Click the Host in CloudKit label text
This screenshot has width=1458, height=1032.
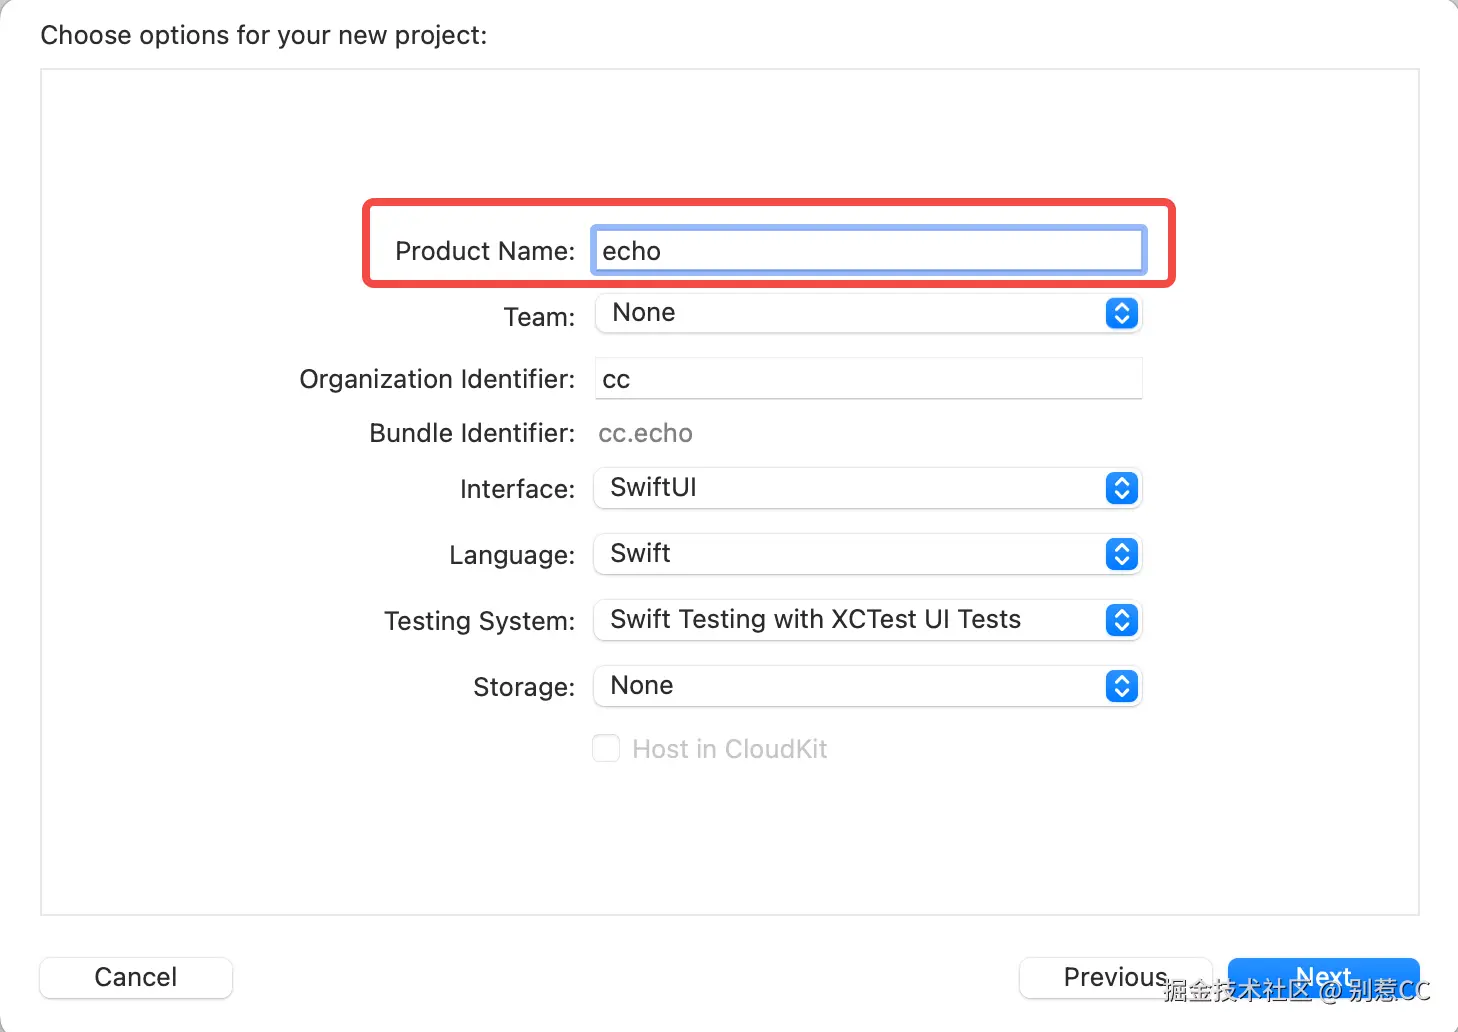(730, 749)
